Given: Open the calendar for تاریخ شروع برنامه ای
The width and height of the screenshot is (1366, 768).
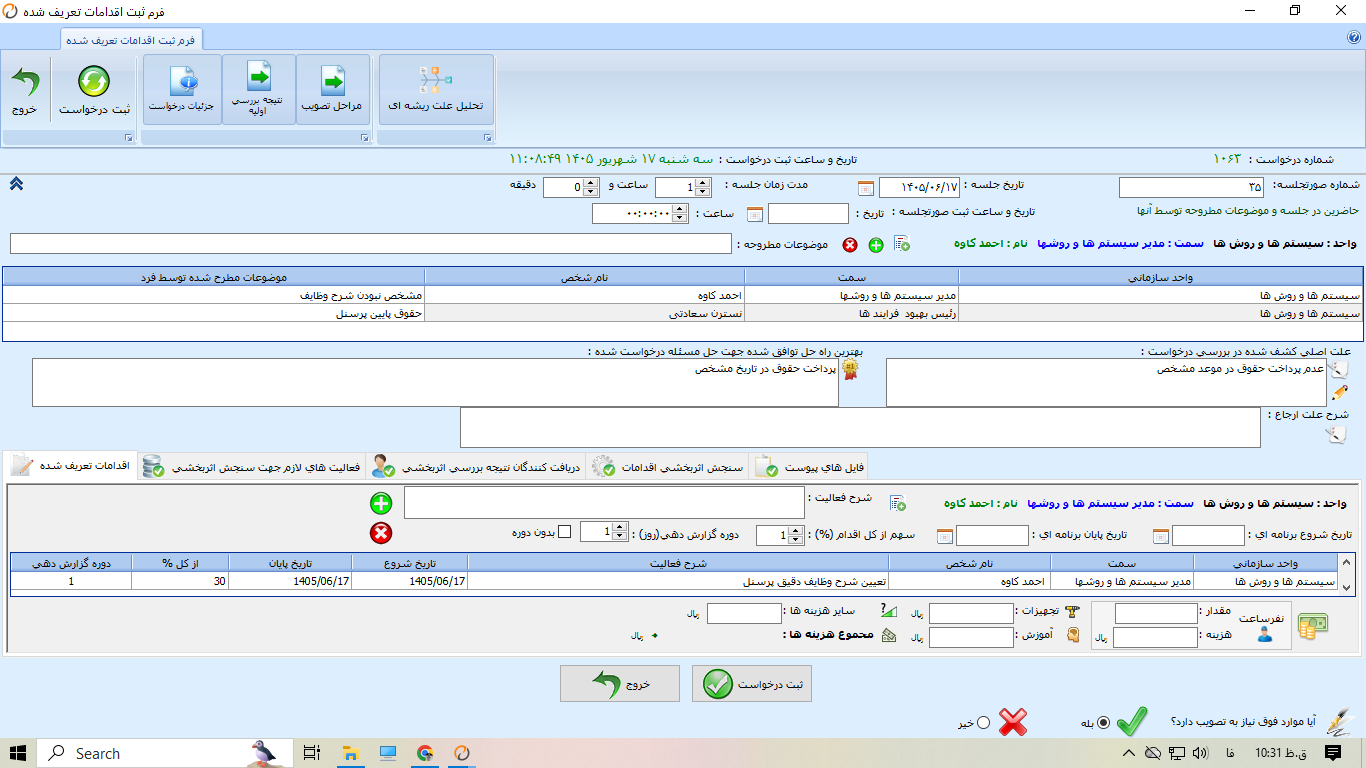Looking at the screenshot, I should point(1160,536).
